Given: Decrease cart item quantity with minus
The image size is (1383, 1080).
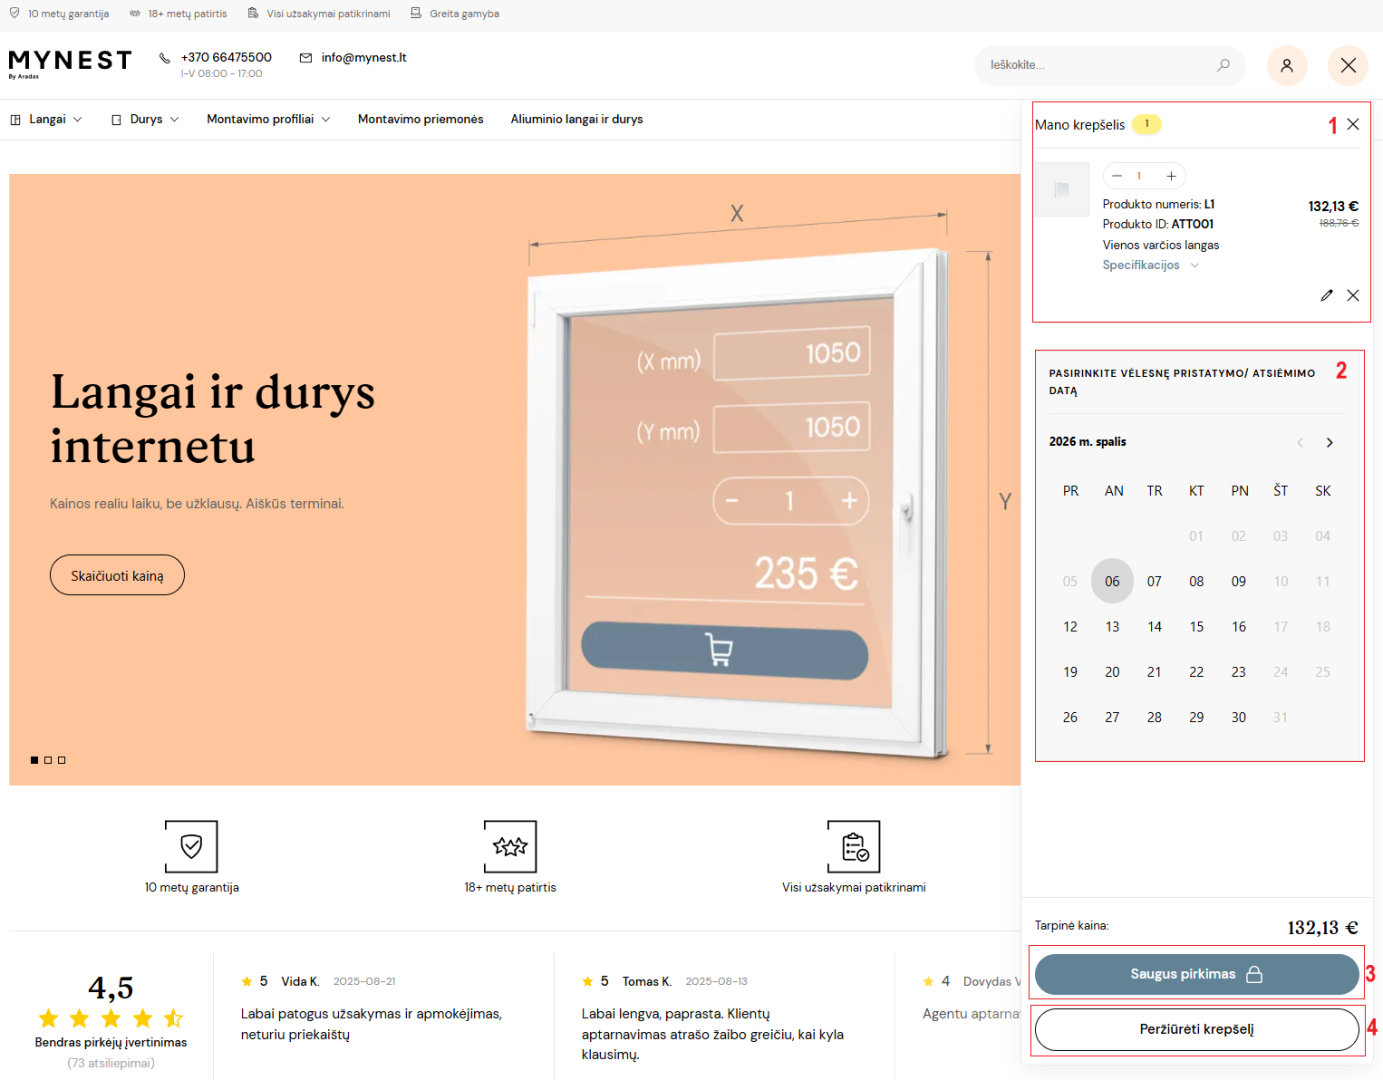Looking at the screenshot, I should coord(1117,176).
